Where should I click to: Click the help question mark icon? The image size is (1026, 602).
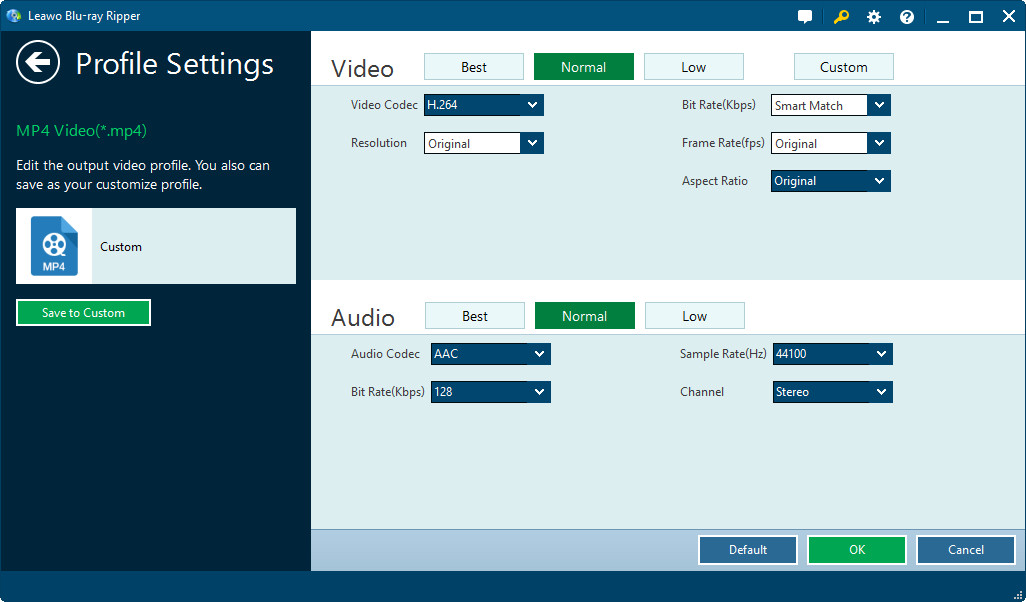907,17
